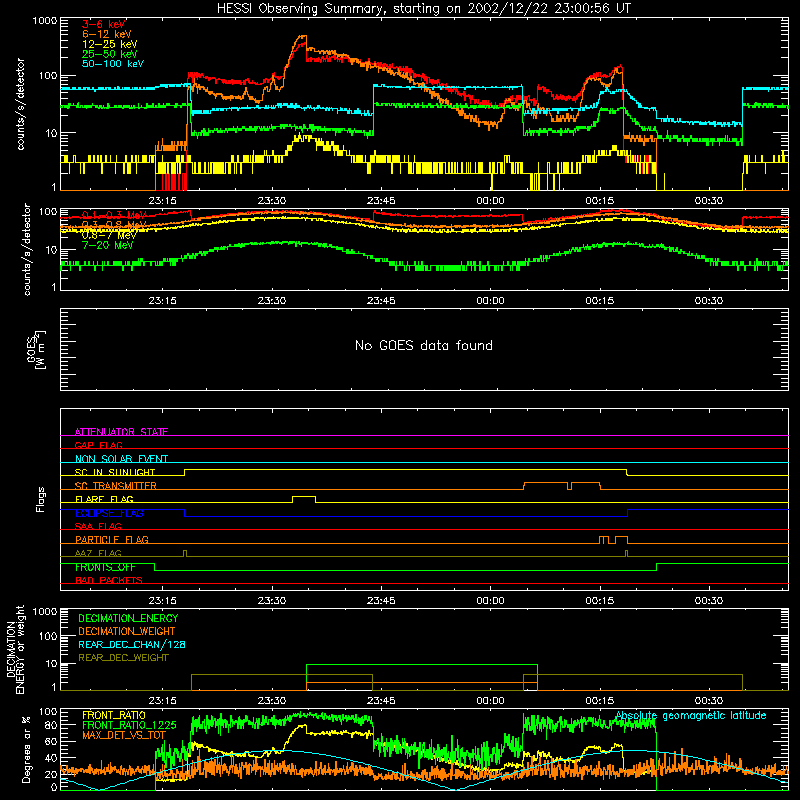800x800 pixels.
Task: Select the 3-6 keV legend label
Action: 104,24
